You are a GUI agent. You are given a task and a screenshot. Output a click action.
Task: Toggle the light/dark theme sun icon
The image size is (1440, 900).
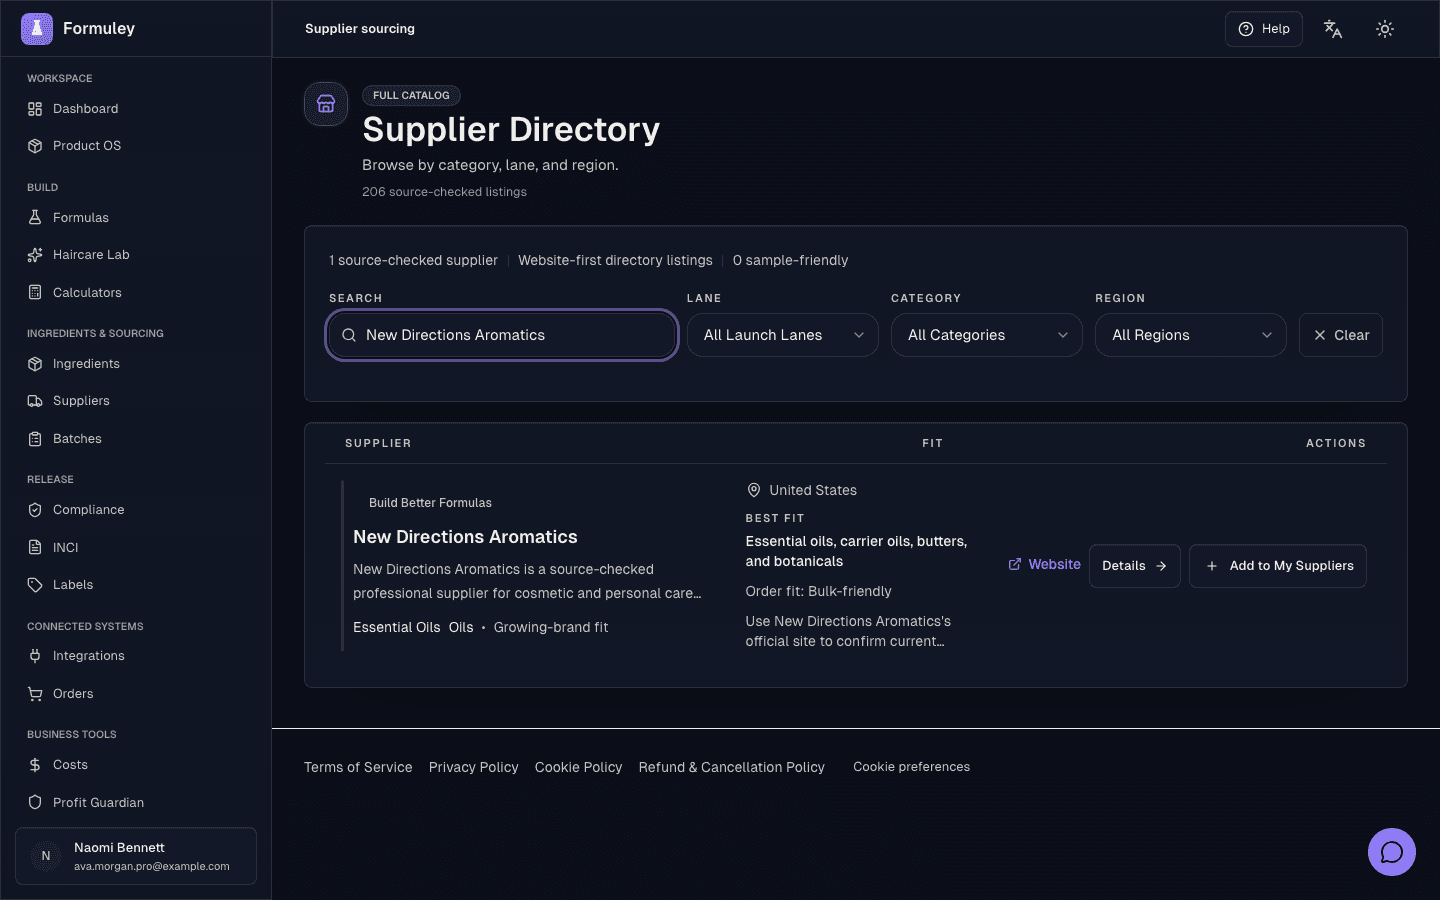point(1385,29)
